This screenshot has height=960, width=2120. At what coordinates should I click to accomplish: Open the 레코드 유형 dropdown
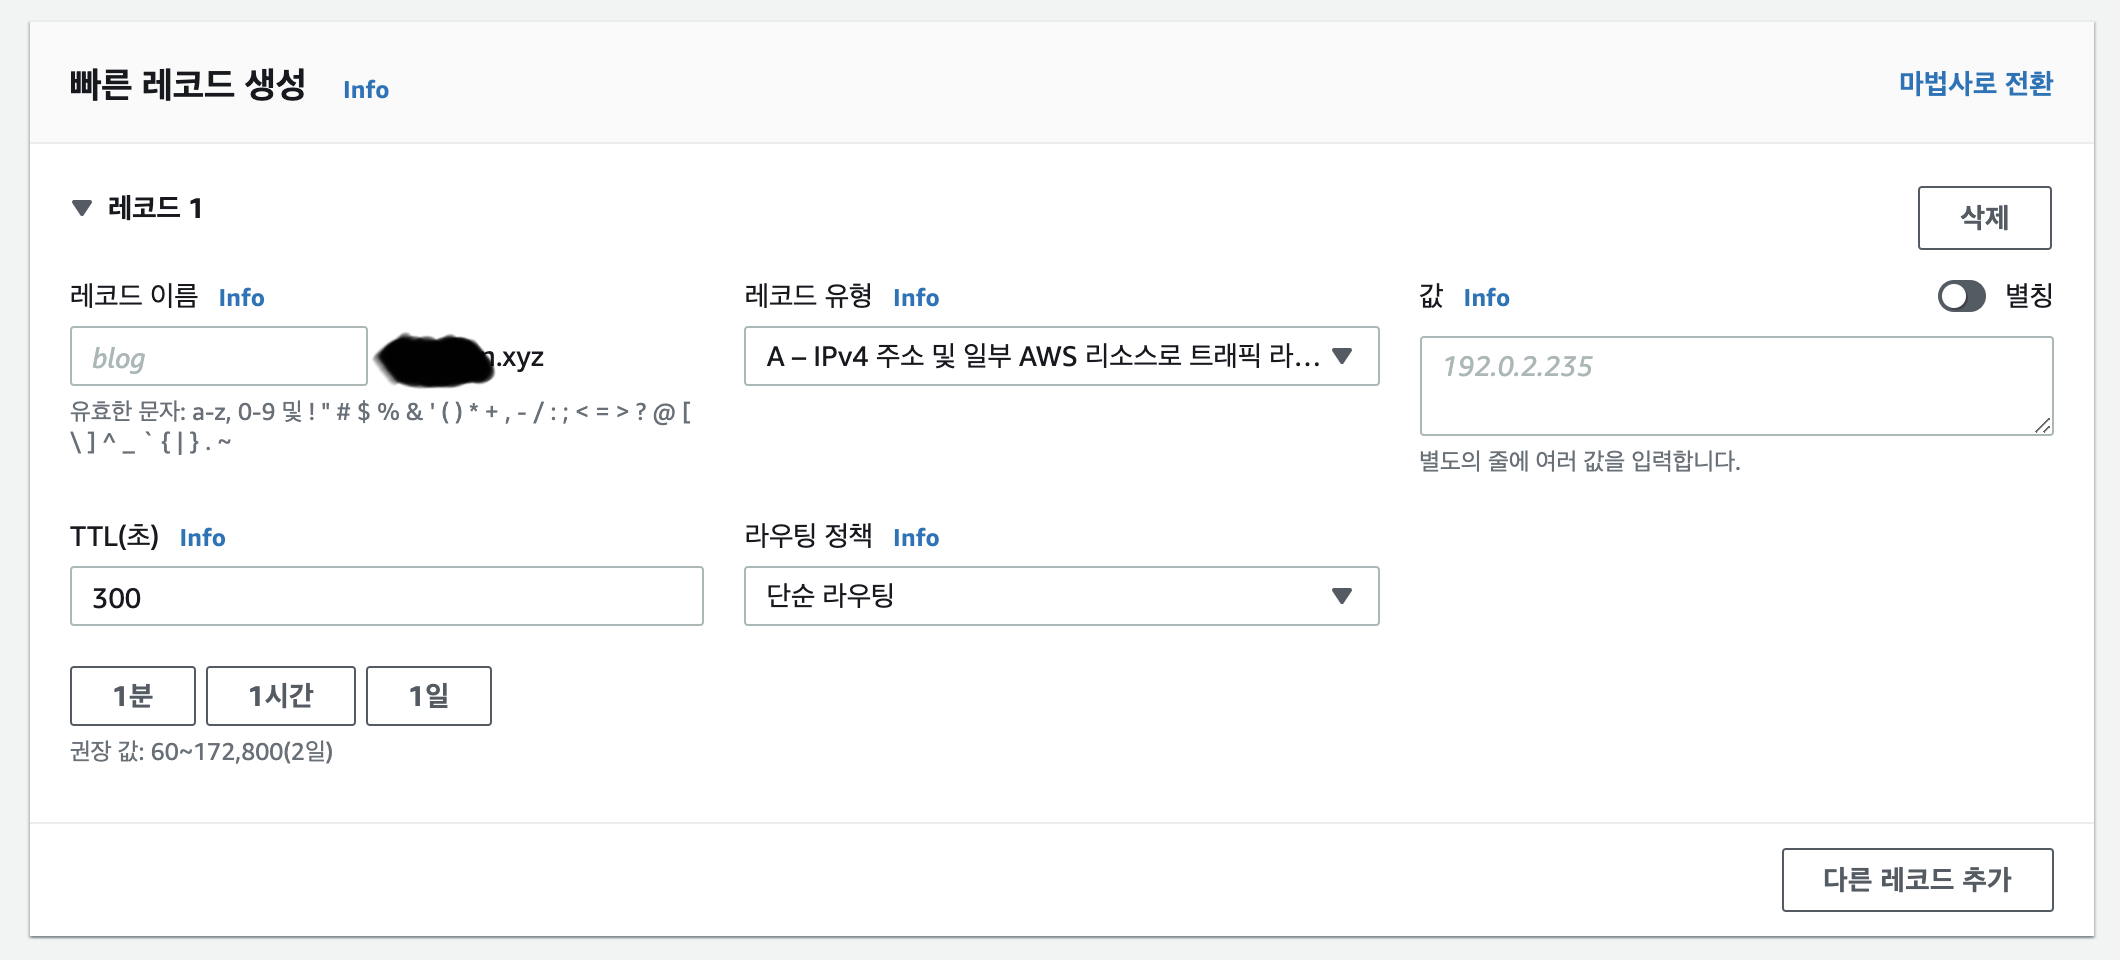[1061, 356]
